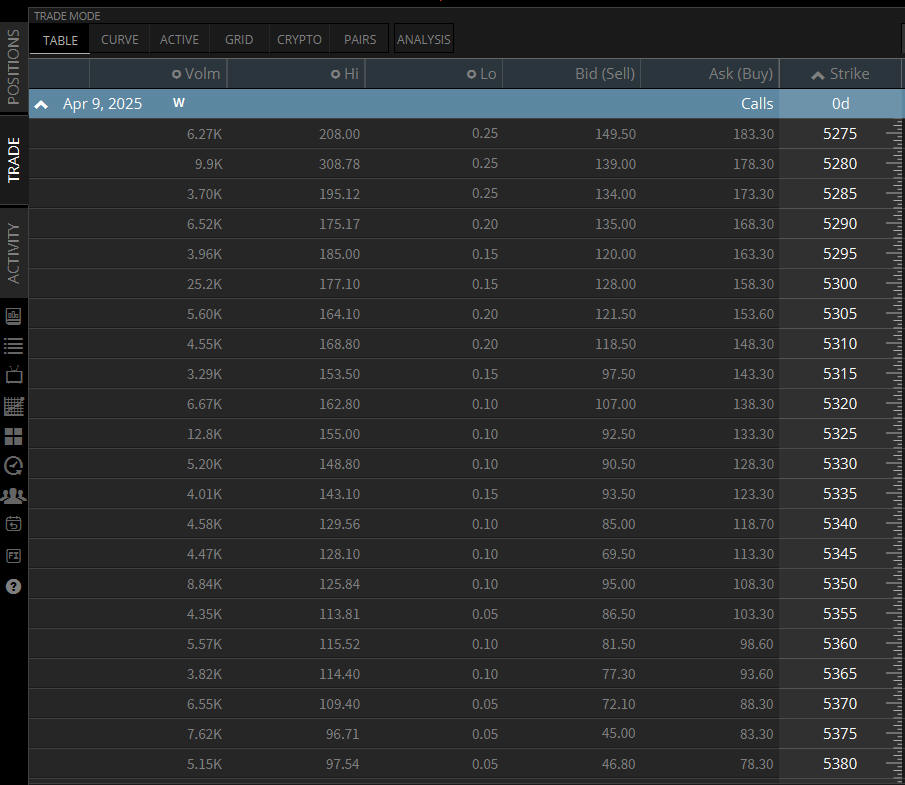
Task: Sort by the Strike column header
Action: pos(840,74)
